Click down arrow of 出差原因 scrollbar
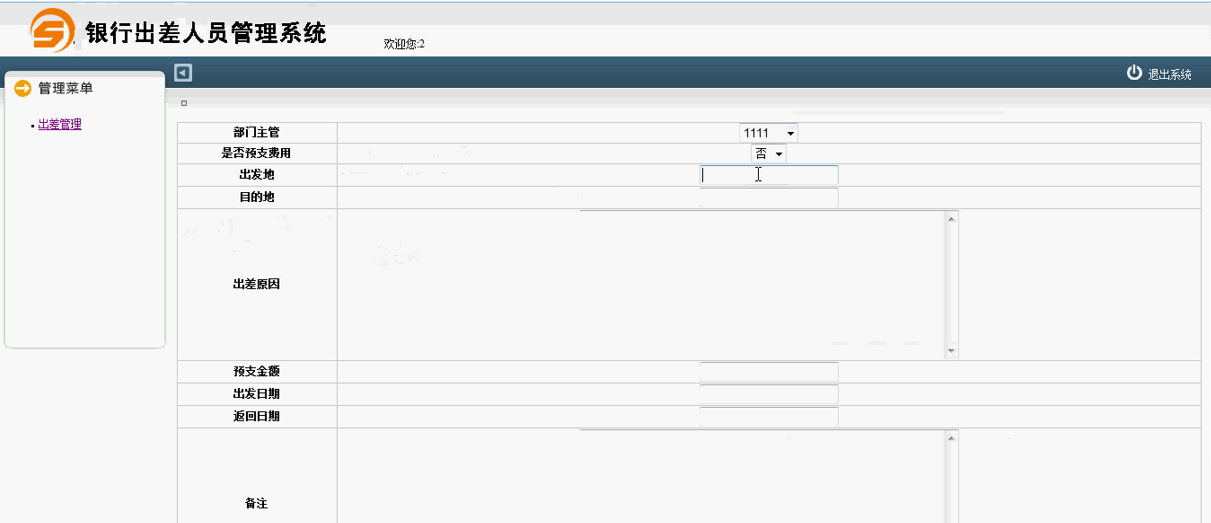Screen dimensions: 1211x523 click(x=952, y=351)
